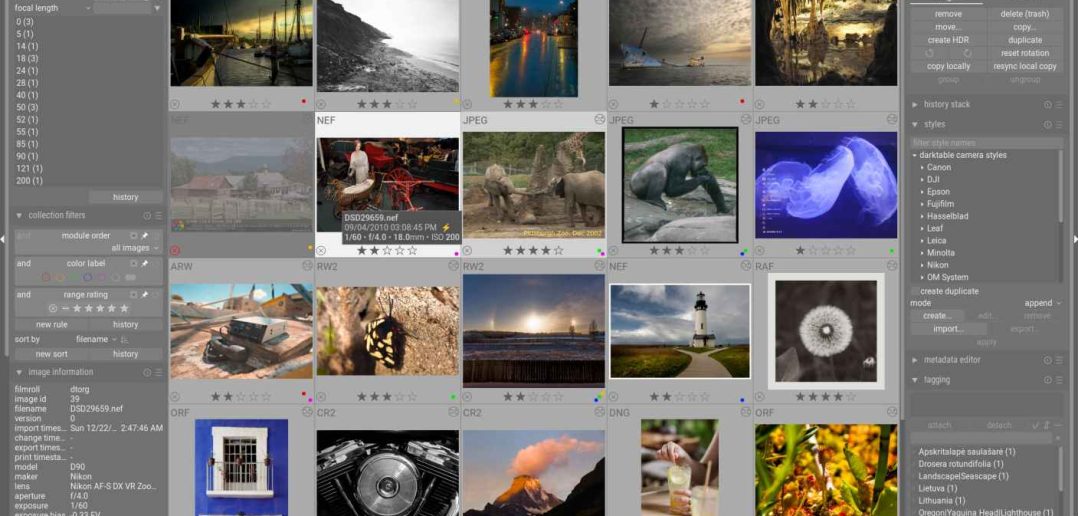
Task: Enable the create duplicate checkbox
Action: coord(914,291)
